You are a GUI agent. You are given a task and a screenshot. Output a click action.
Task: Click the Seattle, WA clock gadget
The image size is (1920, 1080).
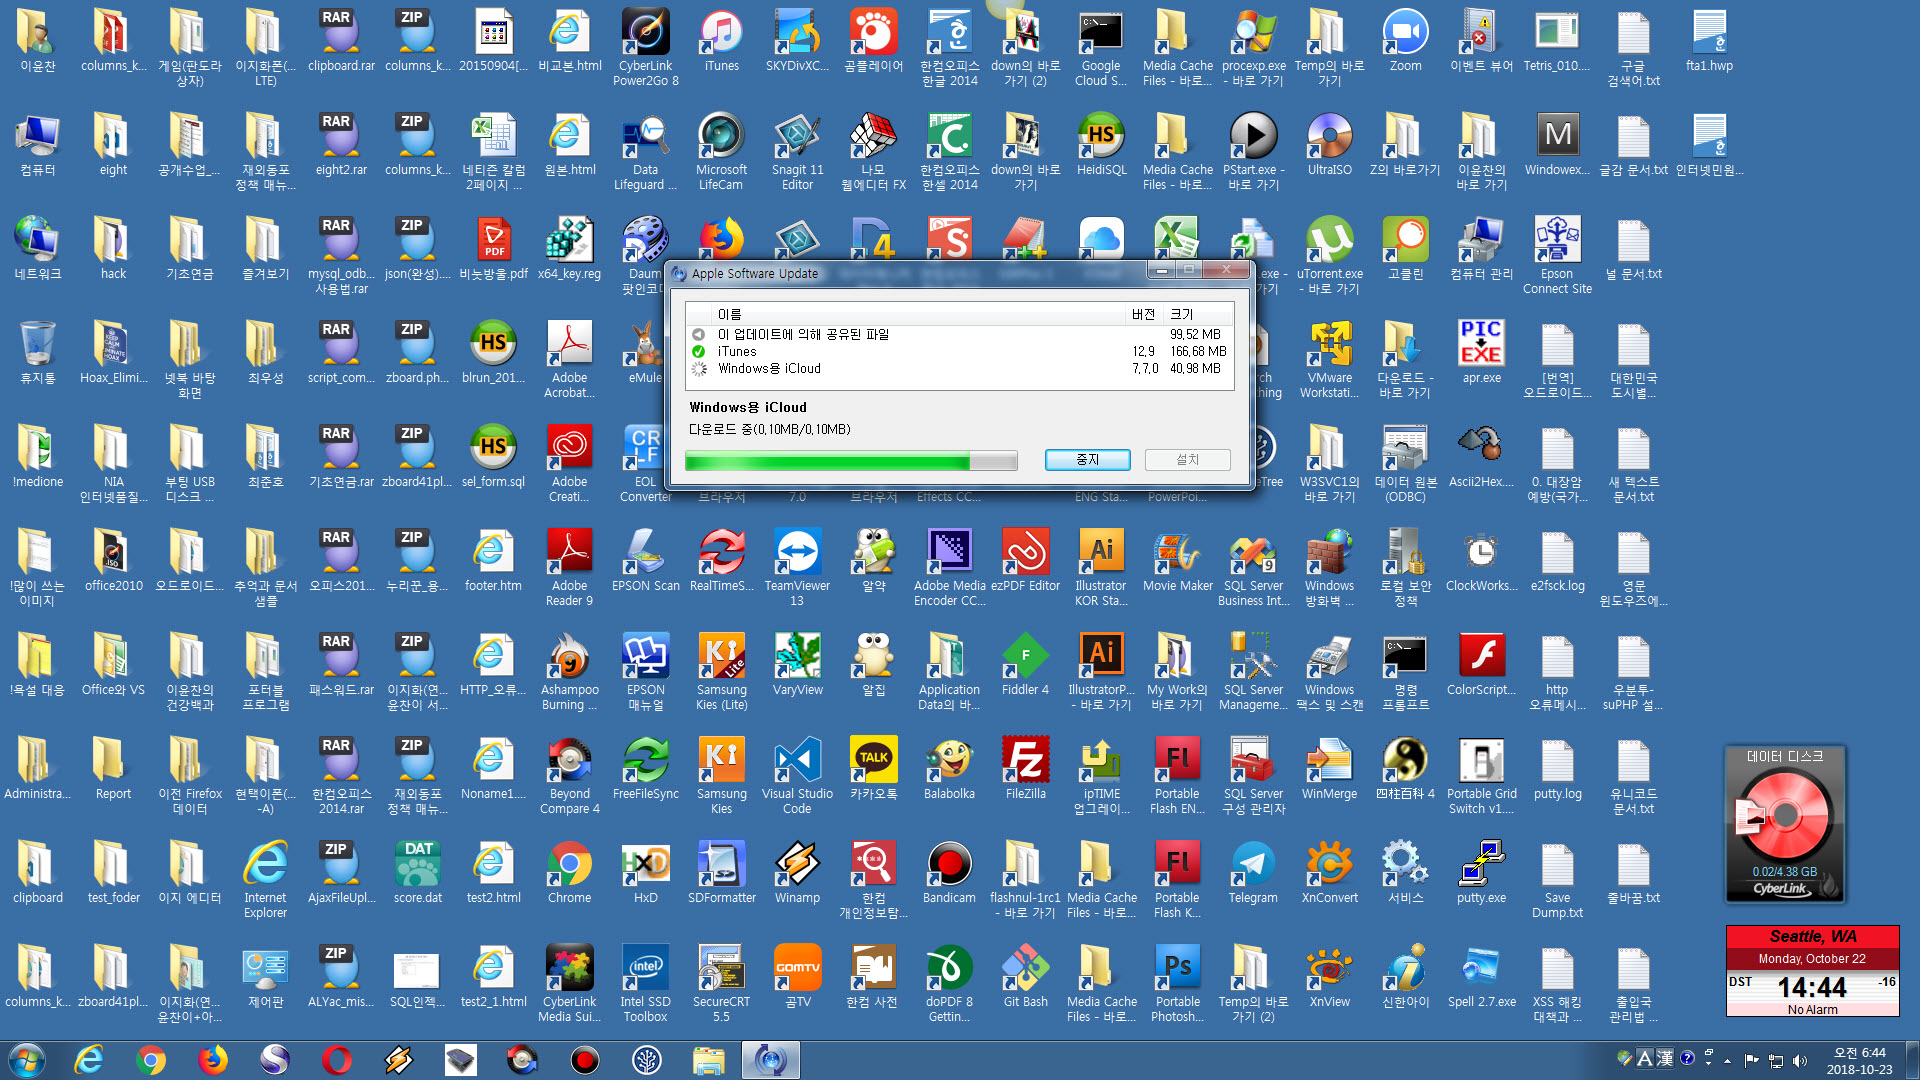pyautogui.click(x=1811, y=970)
